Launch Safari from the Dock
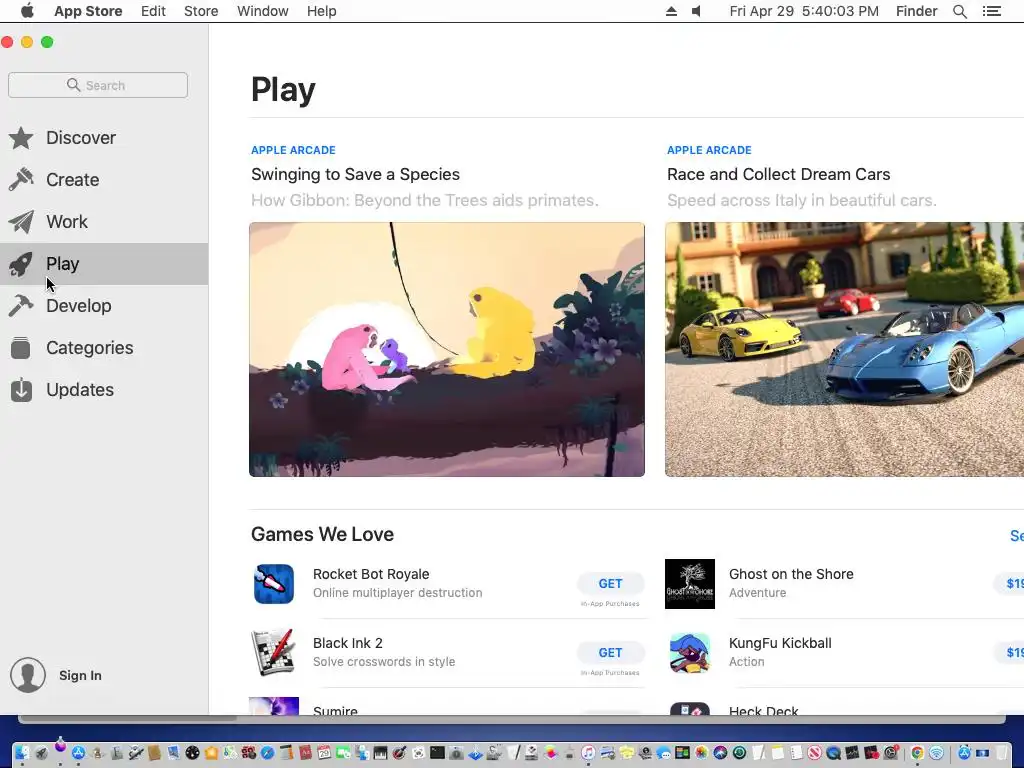The width and height of the screenshot is (1024, 768). pyautogui.click(x=267, y=753)
